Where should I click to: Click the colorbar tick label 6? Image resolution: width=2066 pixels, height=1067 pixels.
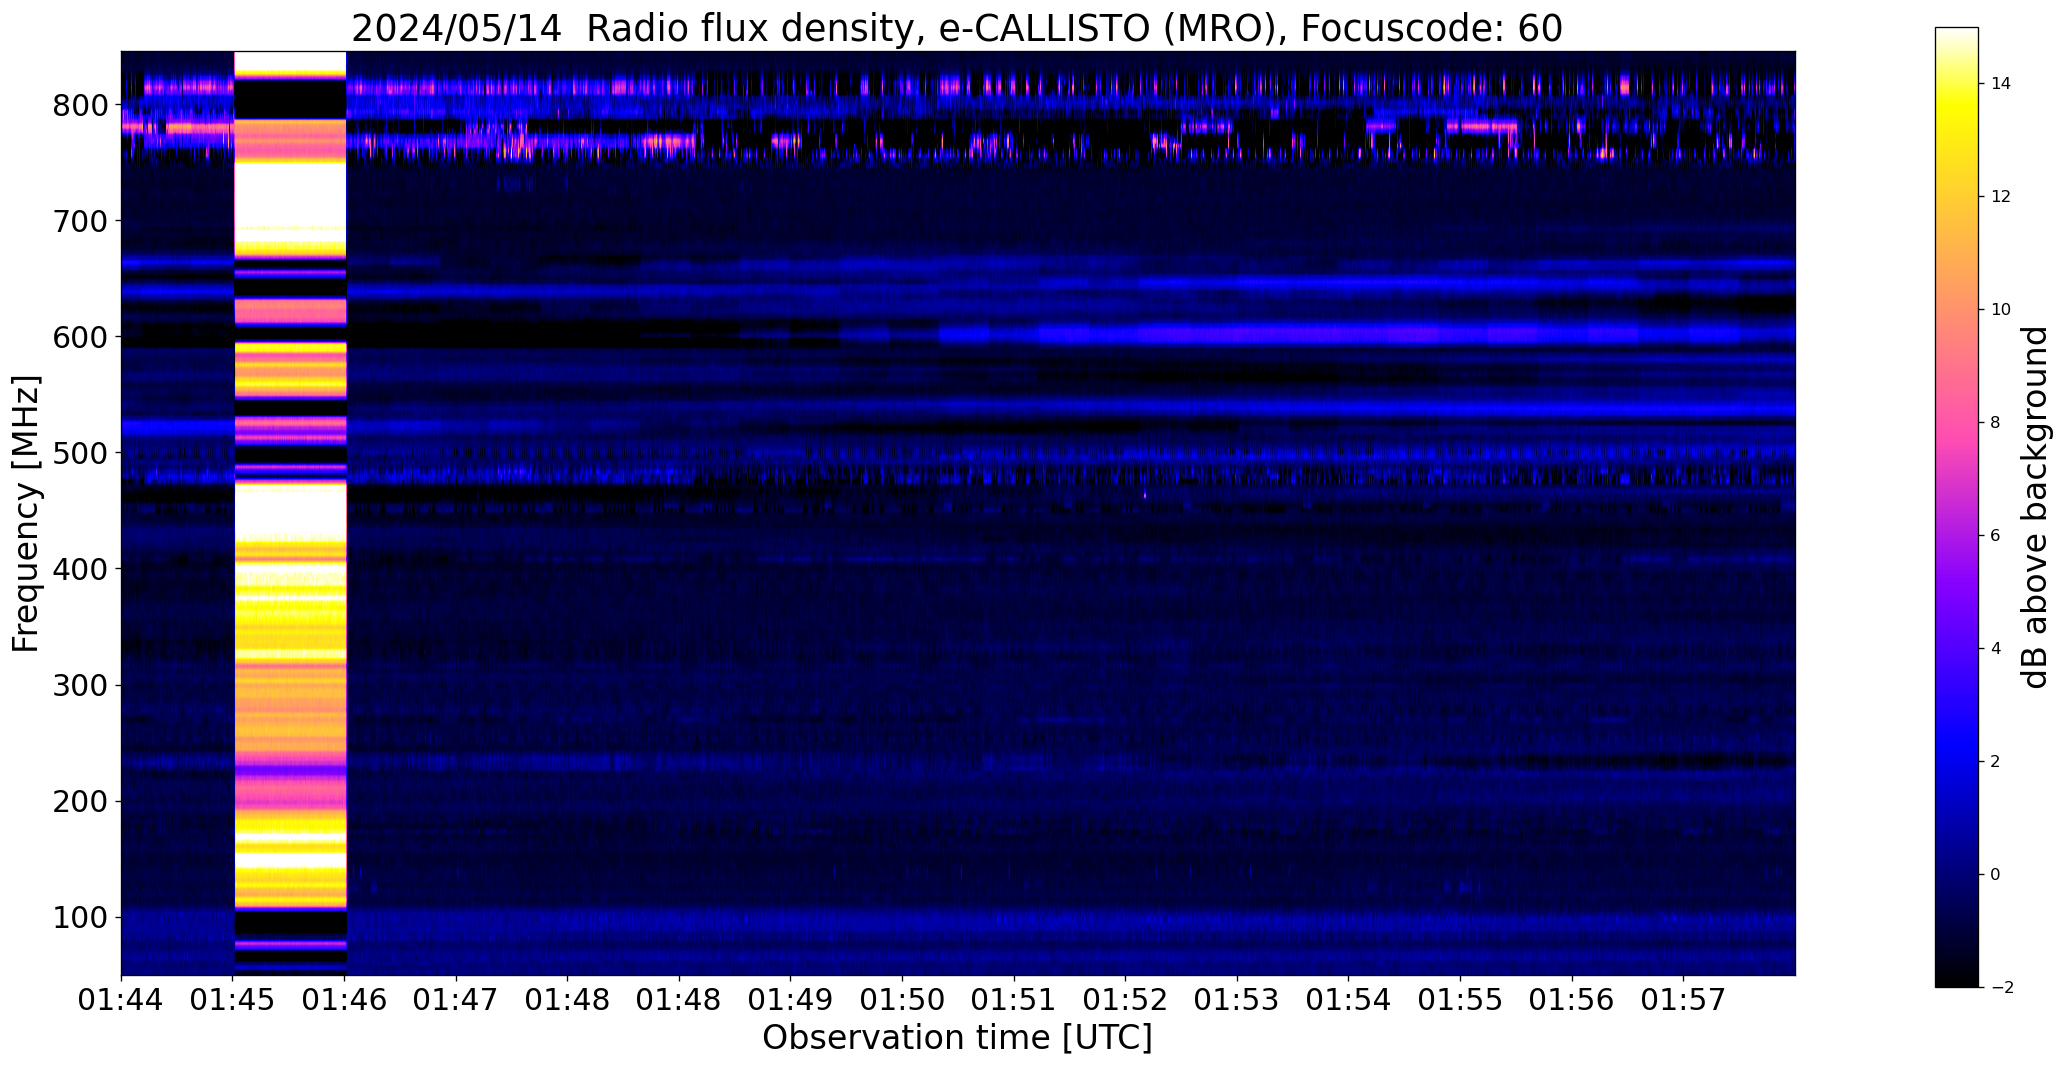coord(1995,536)
